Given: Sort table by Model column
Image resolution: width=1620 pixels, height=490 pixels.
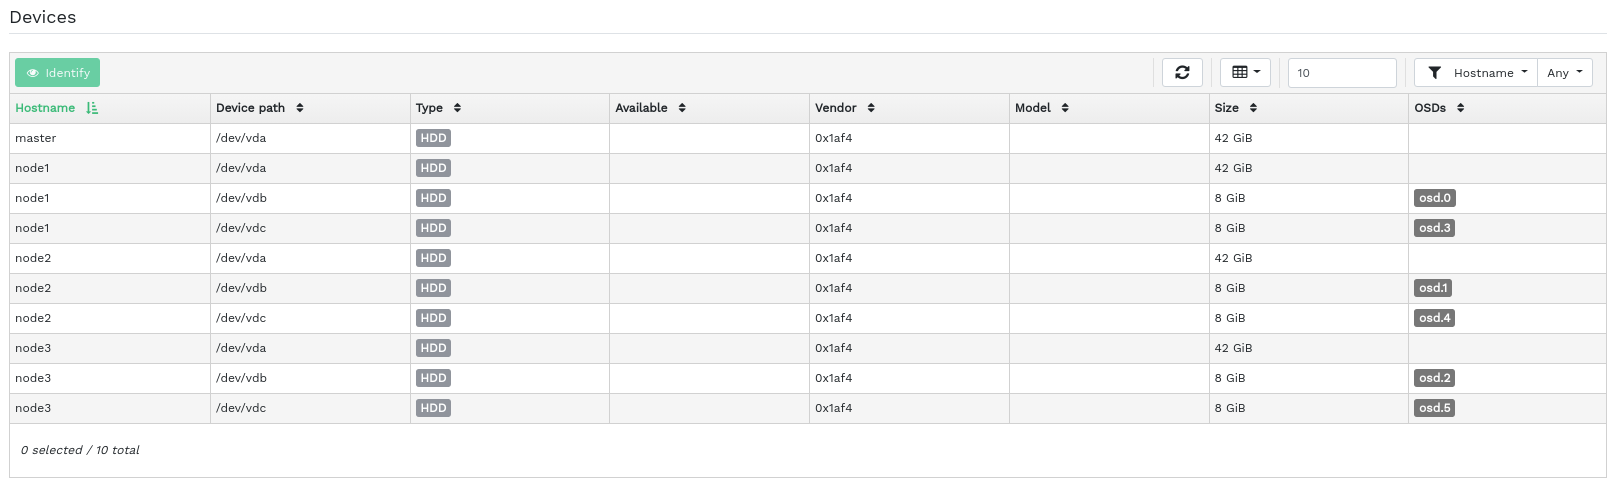Looking at the screenshot, I should pyautogui.click(x=1033, y=108).
